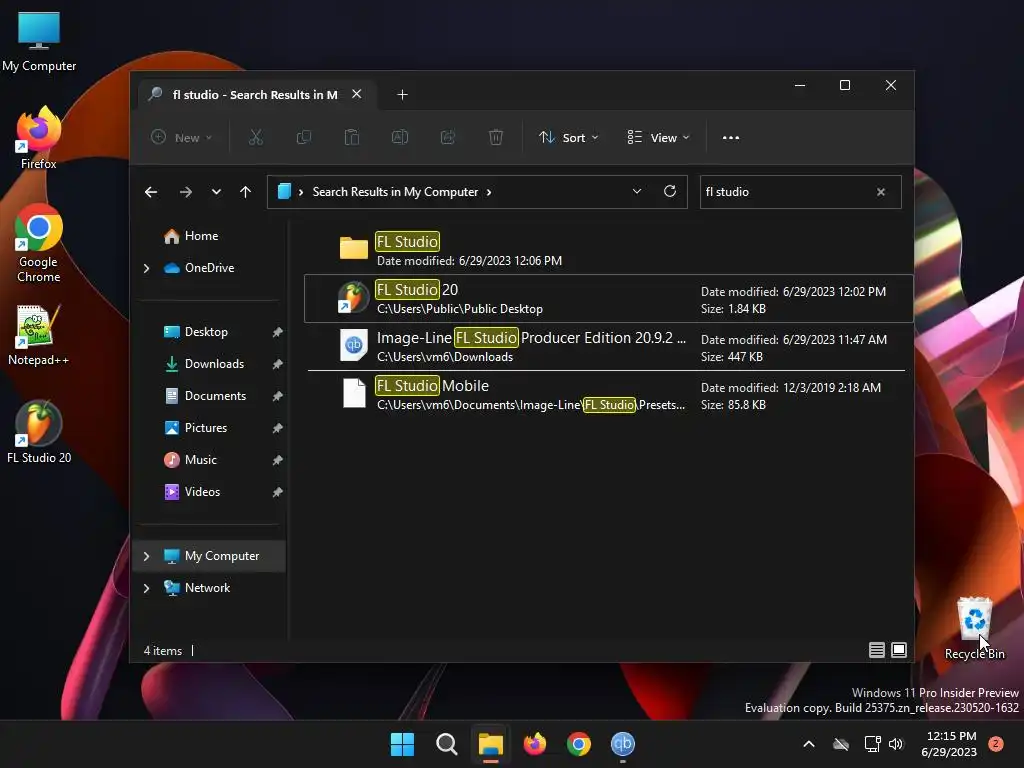The width and height of the screenshot is (1024, 768).
Task: Unpin Desktop using its pin icon
Action: pos(278,332)
